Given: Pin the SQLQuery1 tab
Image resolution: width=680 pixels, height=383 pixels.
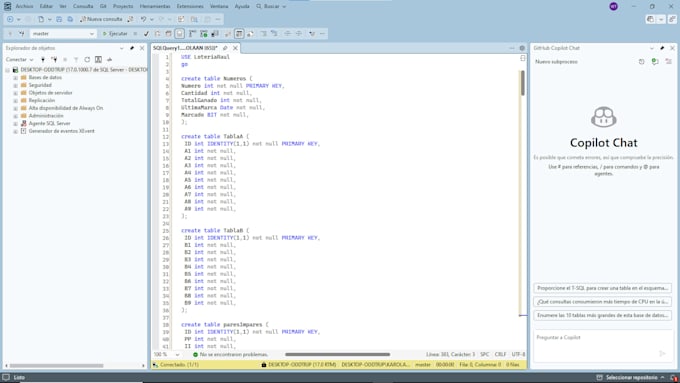Looking at the screenshot, I should point(225,48).
